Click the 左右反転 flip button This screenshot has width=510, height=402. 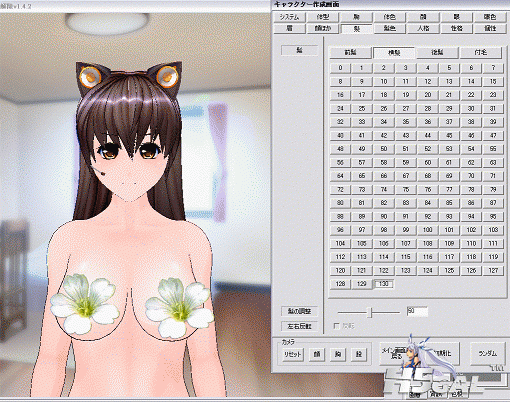(299, 326)
